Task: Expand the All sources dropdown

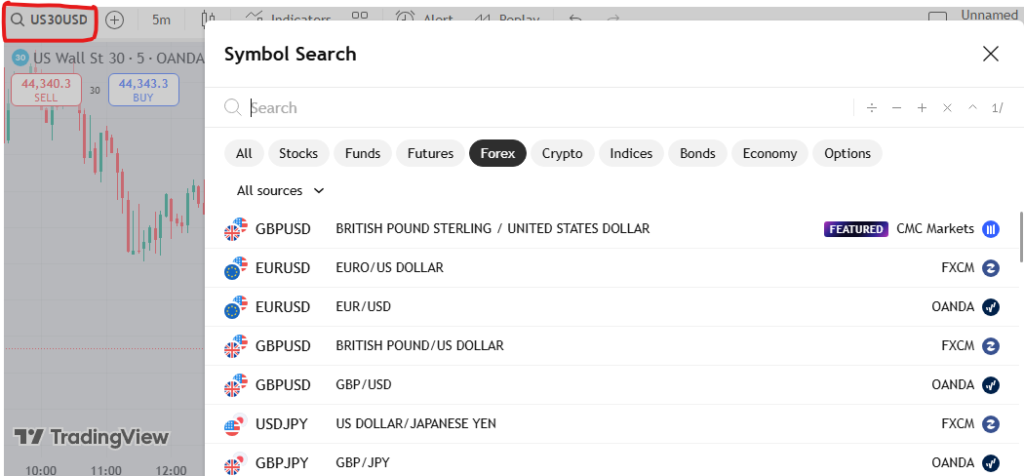Action: click(x=280, y=191)
